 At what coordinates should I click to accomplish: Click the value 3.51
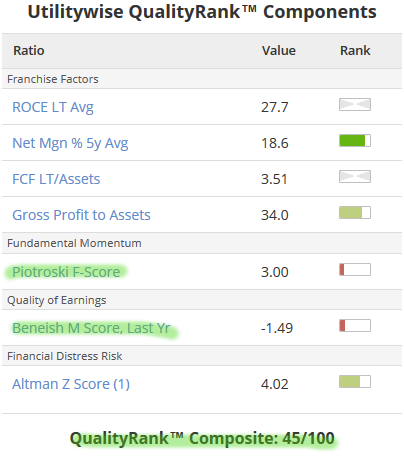click(x=274, y=179)
